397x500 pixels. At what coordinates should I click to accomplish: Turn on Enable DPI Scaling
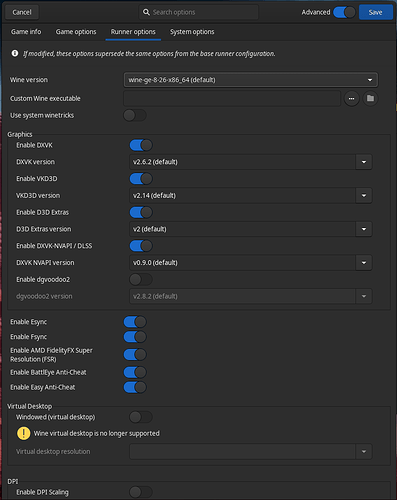pyautogui.click(x=141, y=492)
